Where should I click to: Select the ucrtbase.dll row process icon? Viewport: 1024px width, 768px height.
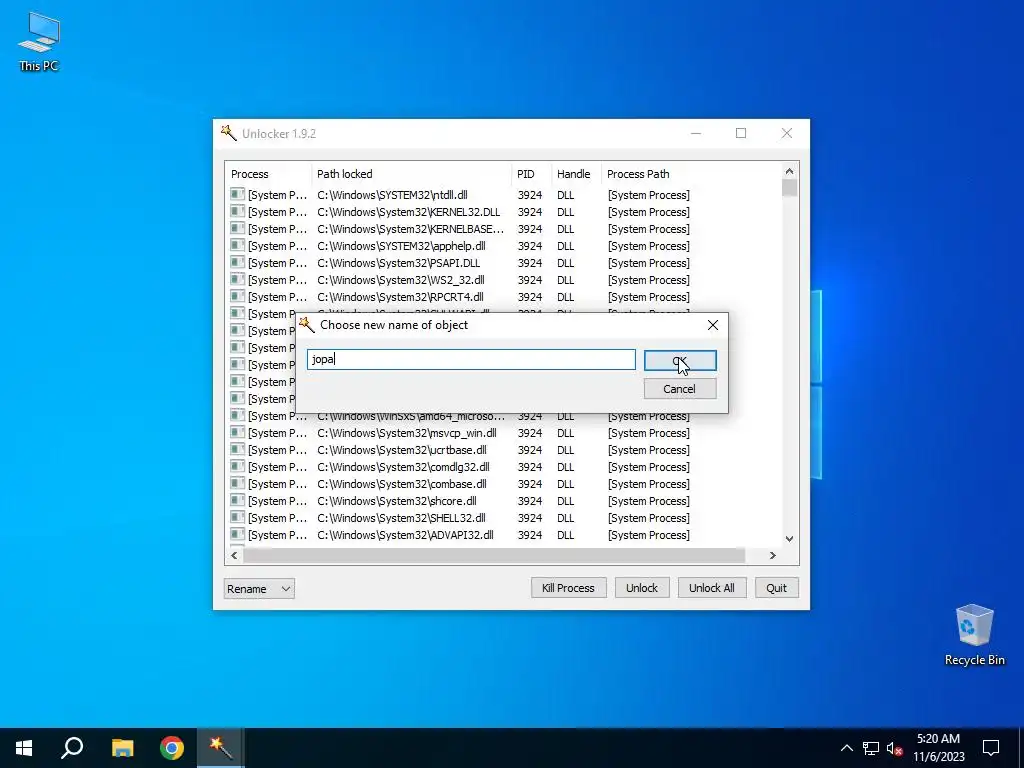pos(237,449)
